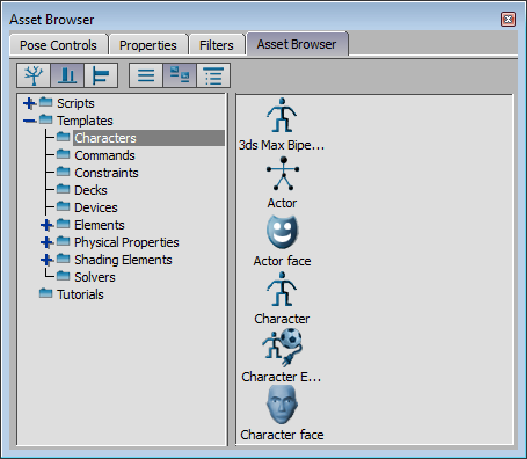Open the Filters tab
The image size is (527, 459).
[x=216, y=45]
